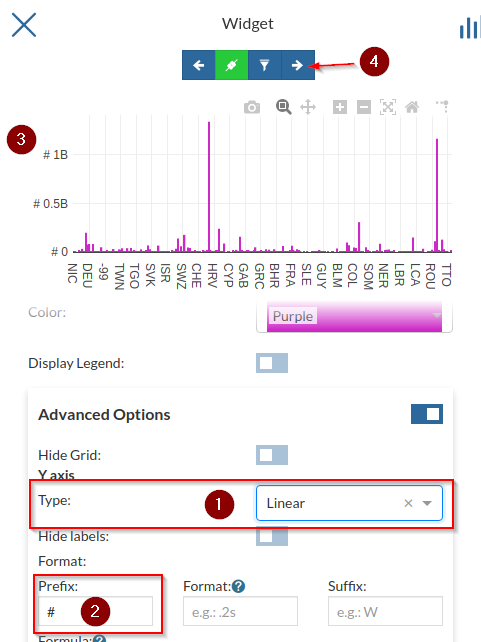The width and height of the screenshot is (481, 642).
Task: Select the zoom magnifier chart tool
Action: (283, 107)
